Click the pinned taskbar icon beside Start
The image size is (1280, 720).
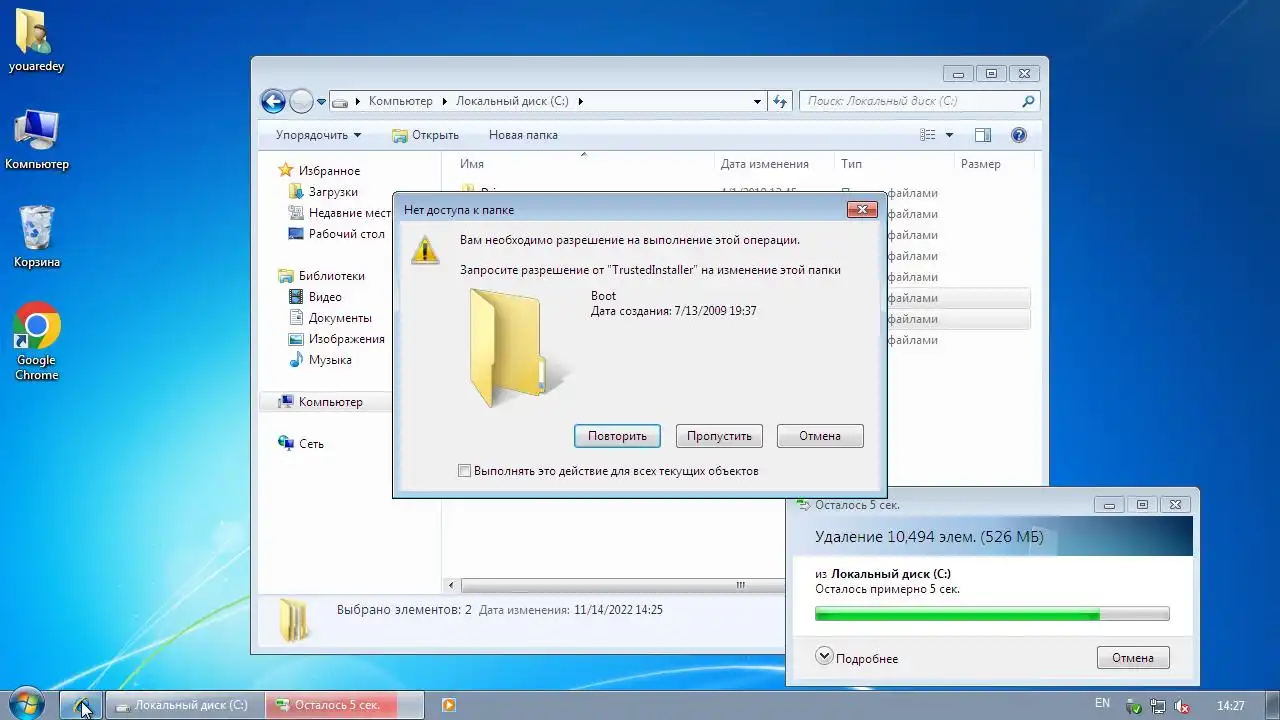tap(81, 705)
